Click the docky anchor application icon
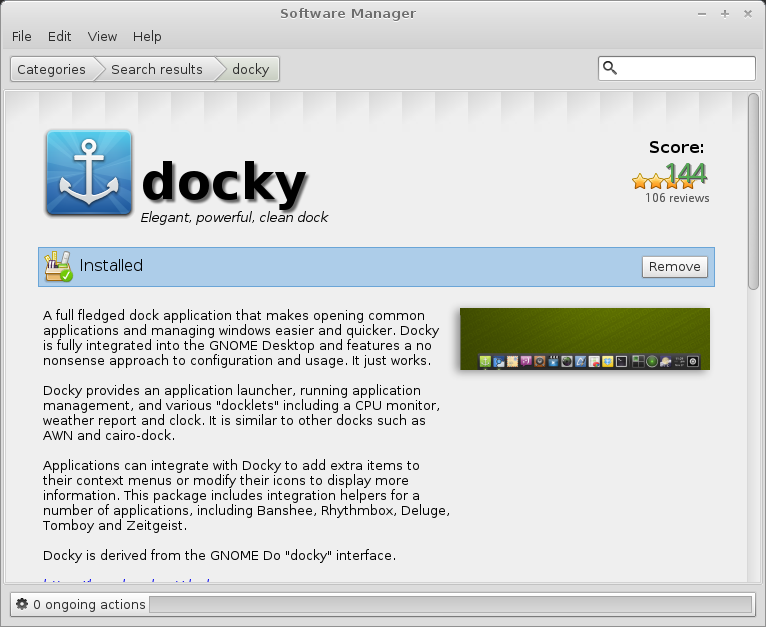This screenshot has width=766, height=627. [89, 173]
